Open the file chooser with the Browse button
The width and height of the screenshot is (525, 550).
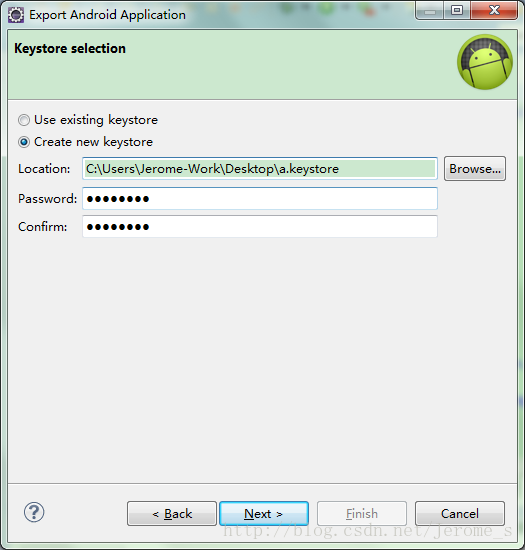(475, 169)
